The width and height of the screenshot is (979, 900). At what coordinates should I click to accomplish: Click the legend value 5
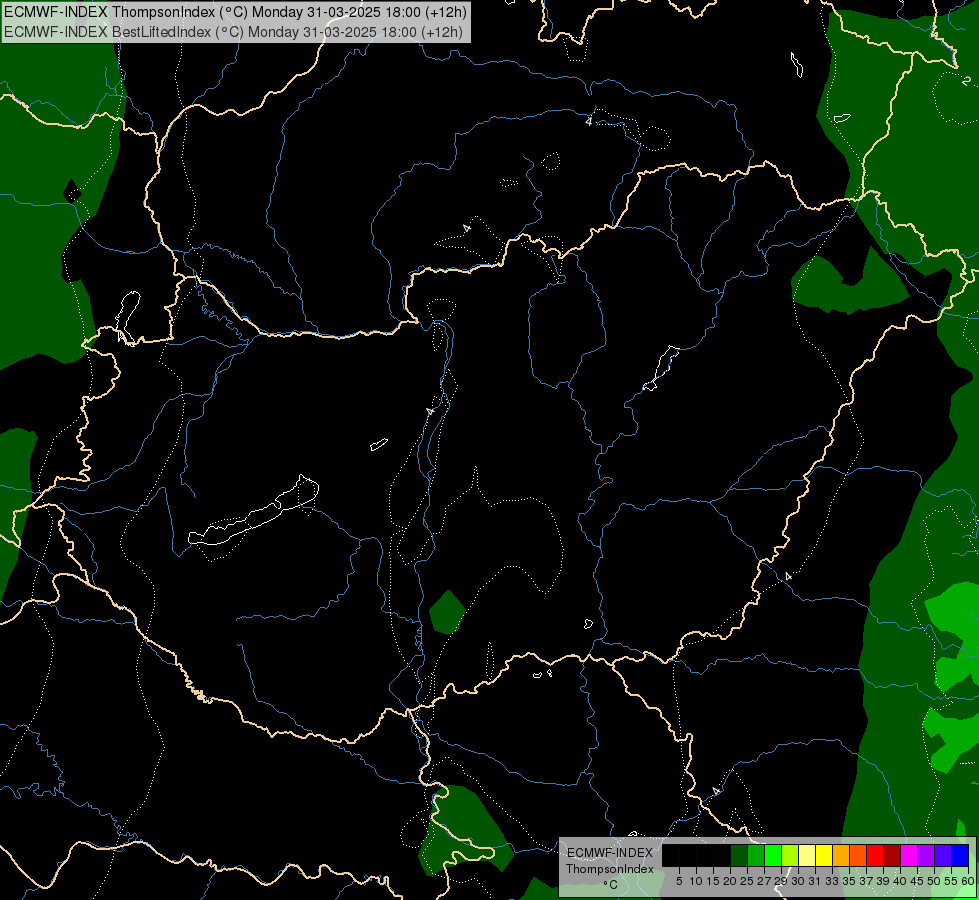click(x=679, y=881)
